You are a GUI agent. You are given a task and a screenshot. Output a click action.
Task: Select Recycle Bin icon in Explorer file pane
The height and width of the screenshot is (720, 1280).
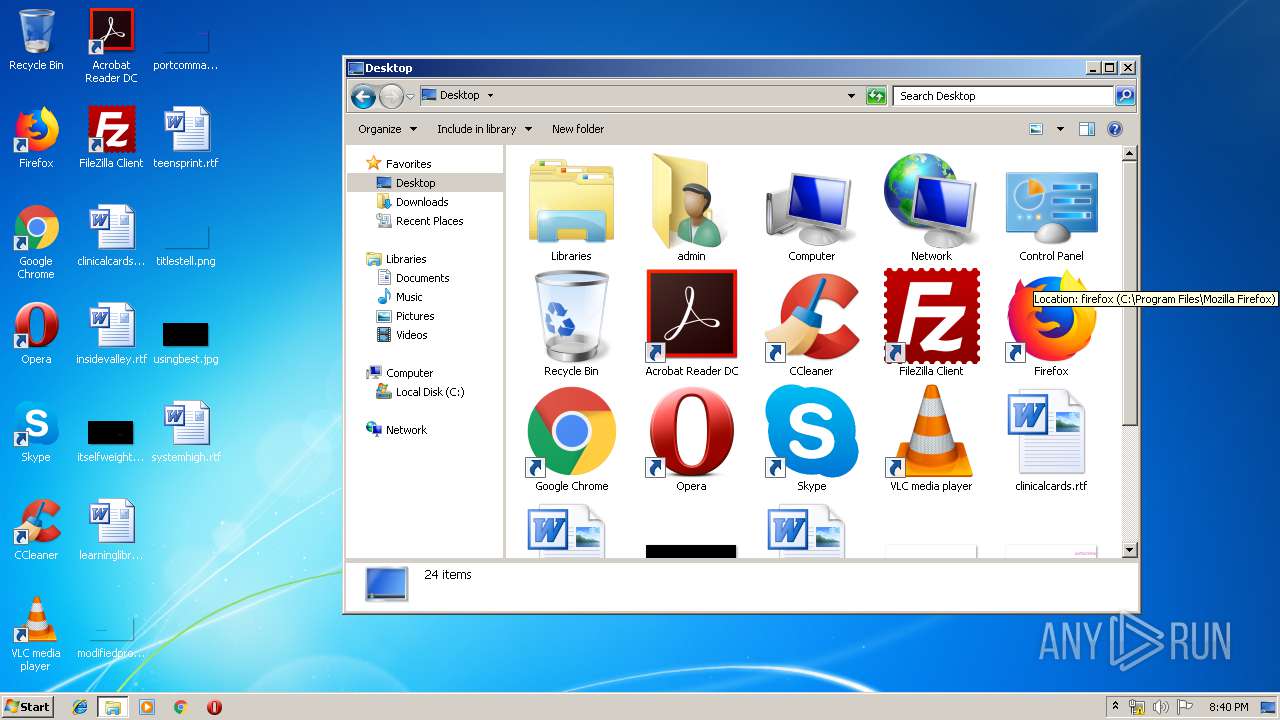tap(571, 323)
